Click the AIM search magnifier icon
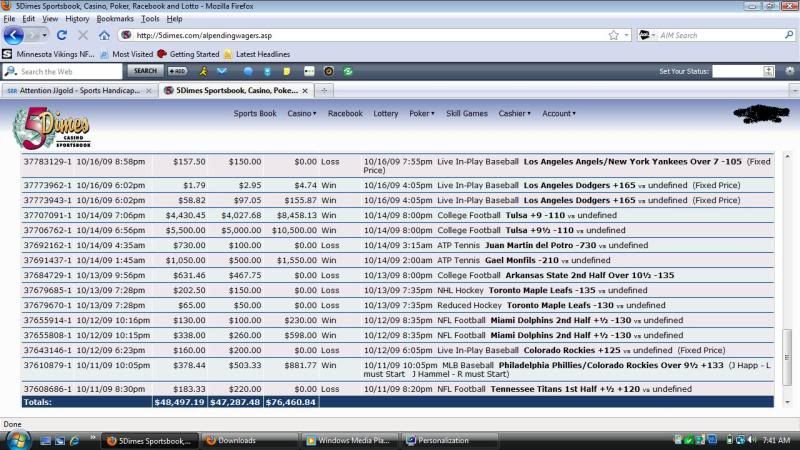This screenshot has height=450, width=800. click(x=789, y=35)
